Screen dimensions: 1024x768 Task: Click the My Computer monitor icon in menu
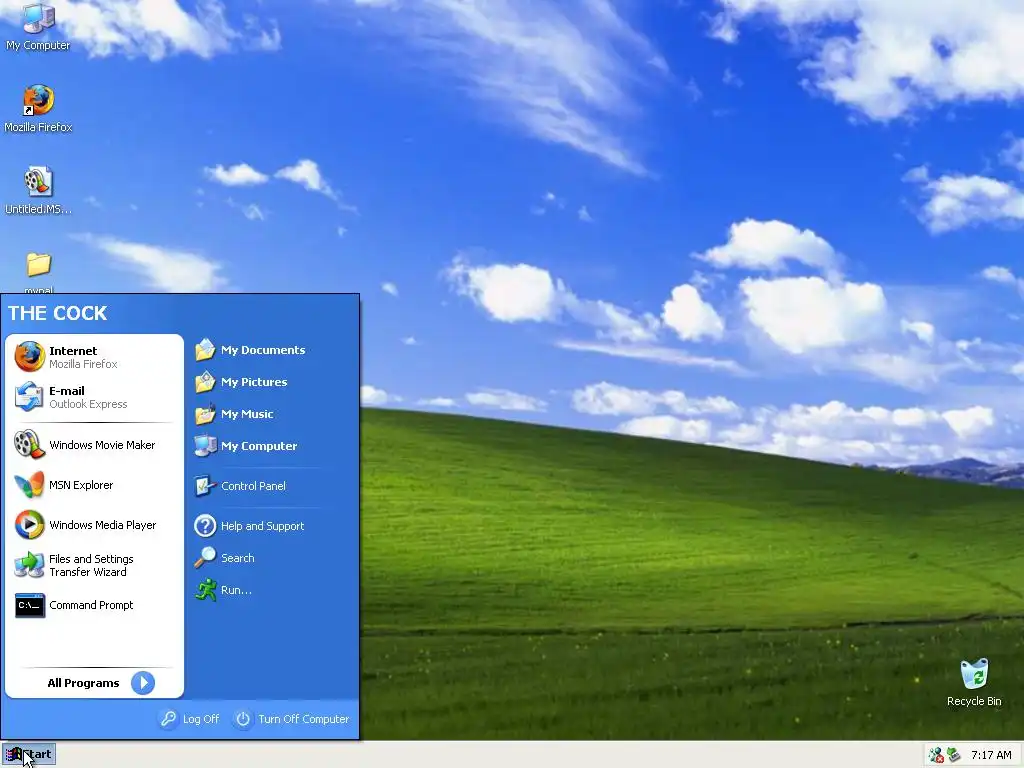205,445
